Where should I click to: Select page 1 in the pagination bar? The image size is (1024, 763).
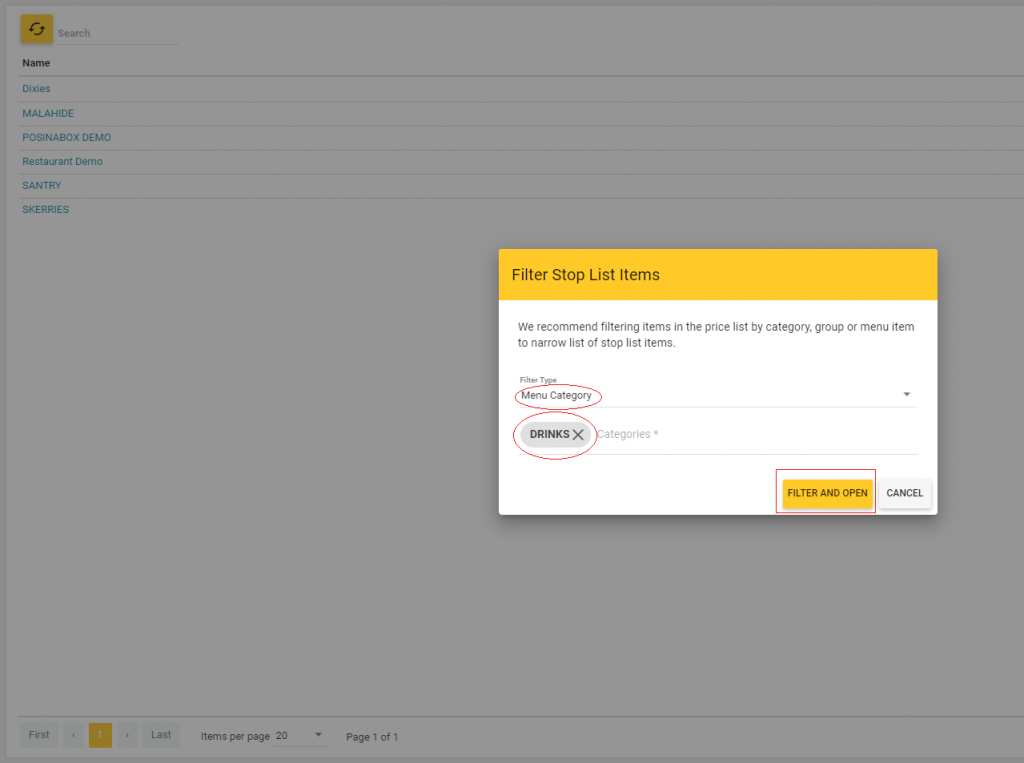coord(100,734)
